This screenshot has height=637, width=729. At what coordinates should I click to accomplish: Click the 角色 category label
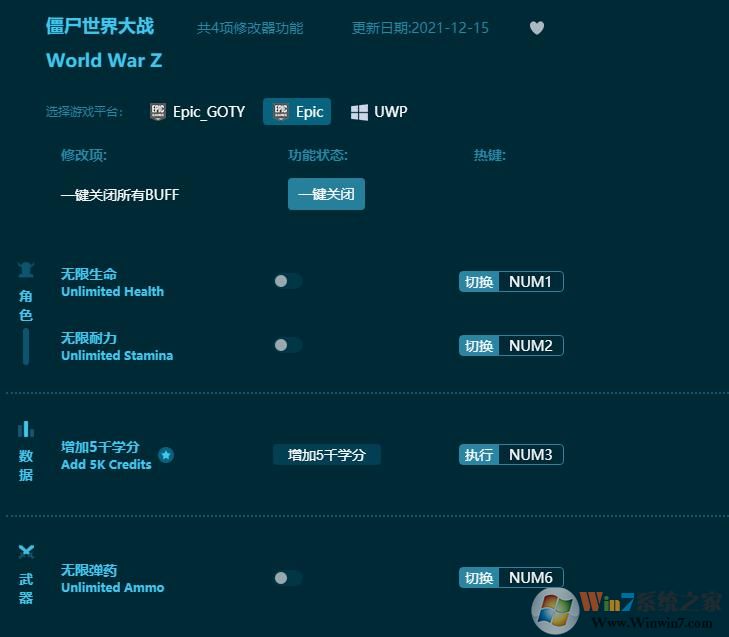[x=26, y=305]
